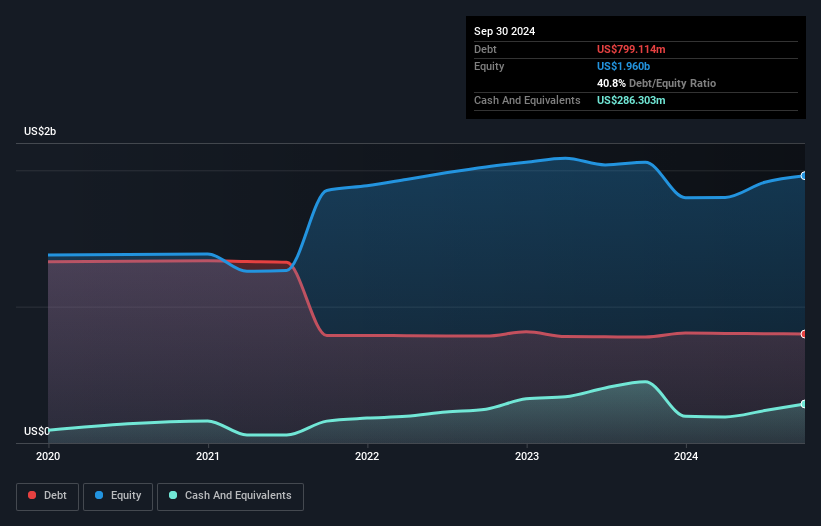Click the tooltip Equity row label
Screen dimensions: 821x526
click(x=489, y=66)
